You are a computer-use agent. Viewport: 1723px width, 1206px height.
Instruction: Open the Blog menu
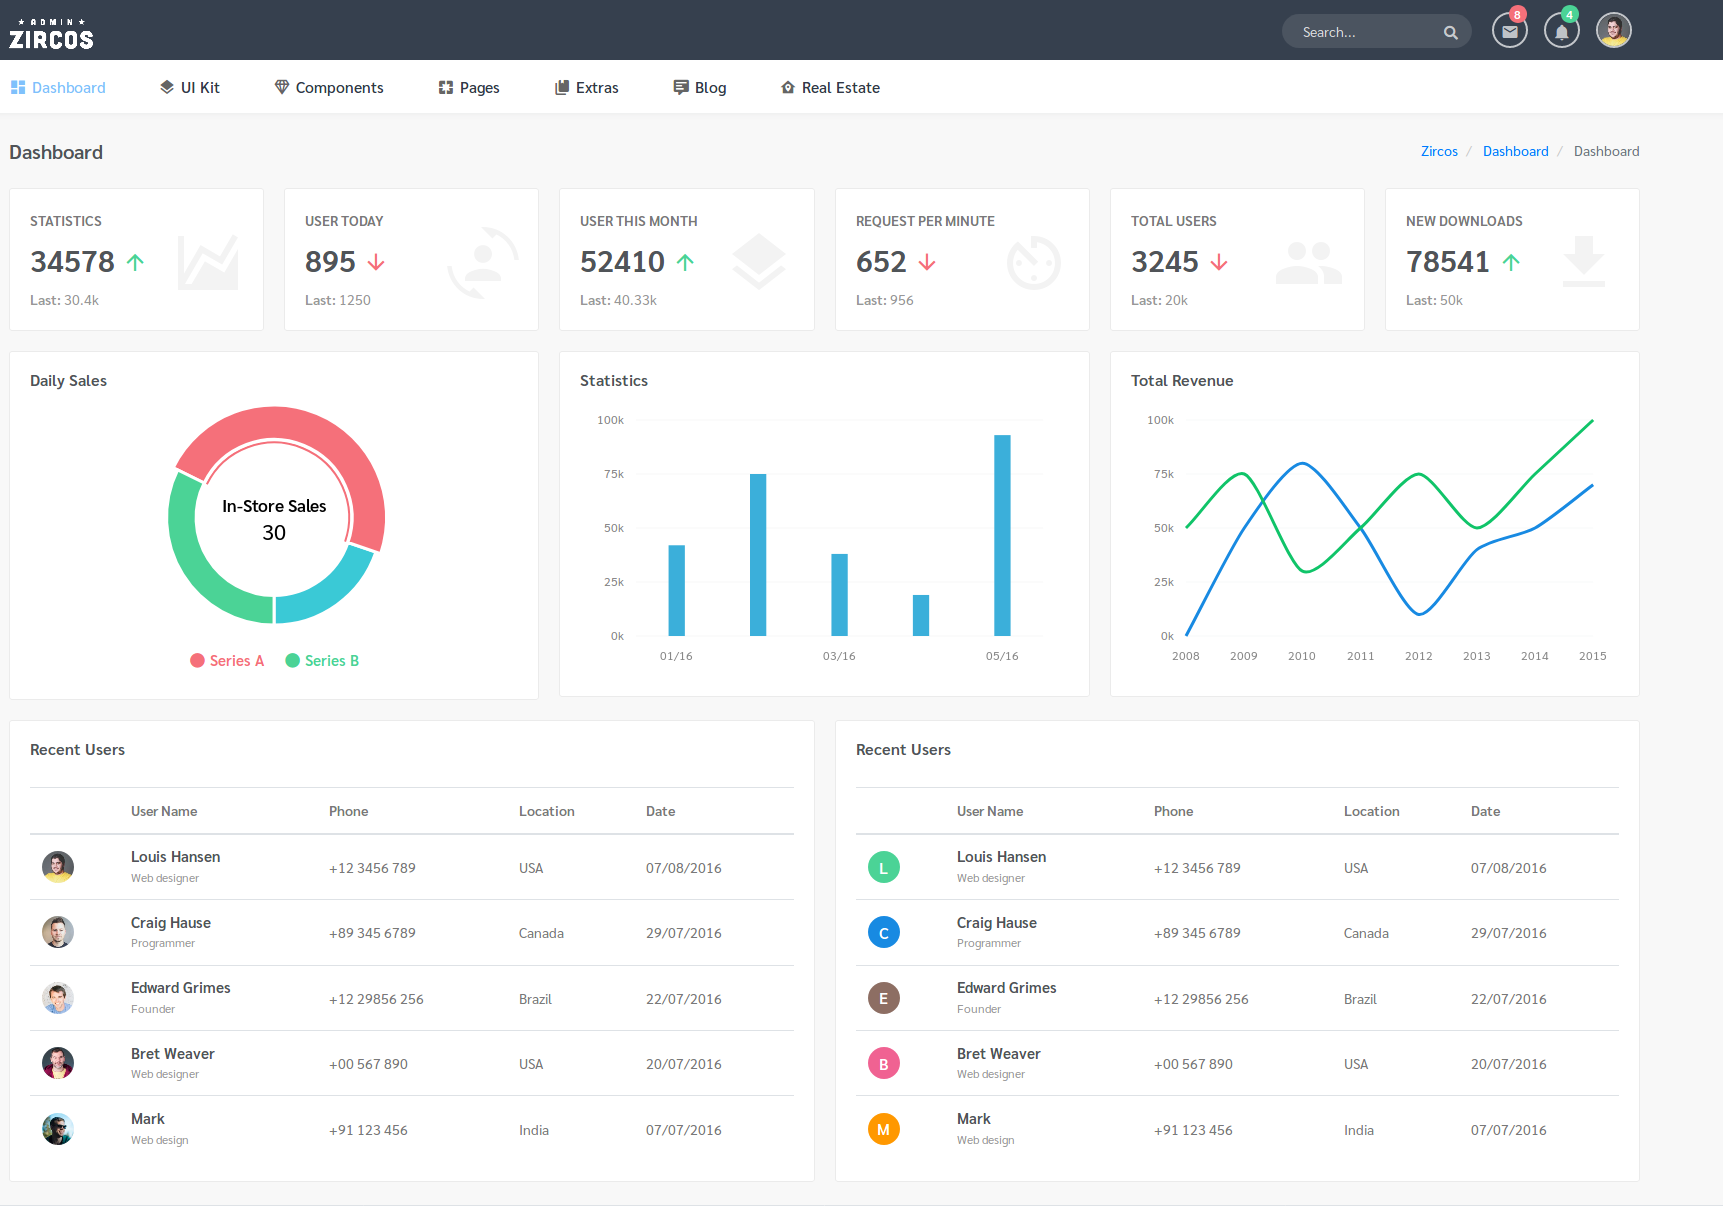tap(700, 88)
